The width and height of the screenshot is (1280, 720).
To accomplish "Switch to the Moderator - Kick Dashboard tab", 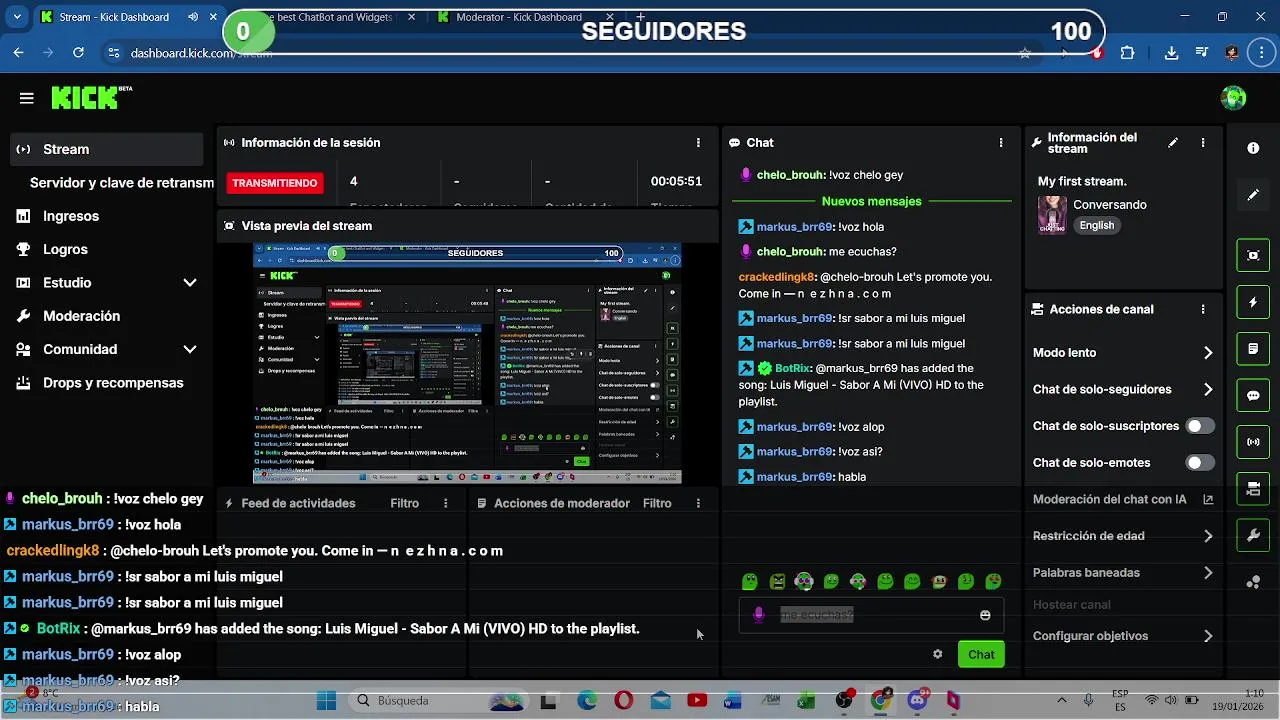I will pyautogui.click(x=519, y=17).
